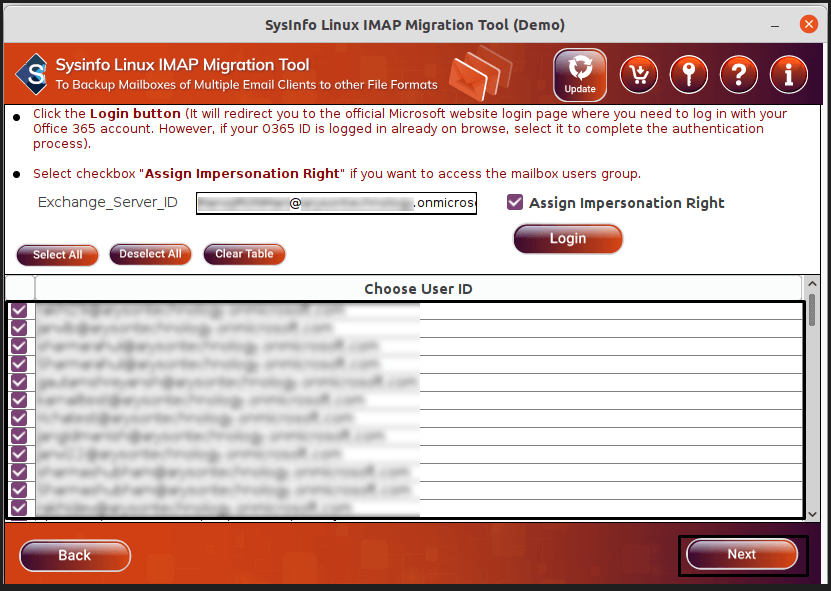
Task: Click the table scrollbar down arrow
Action: [812, 514]
